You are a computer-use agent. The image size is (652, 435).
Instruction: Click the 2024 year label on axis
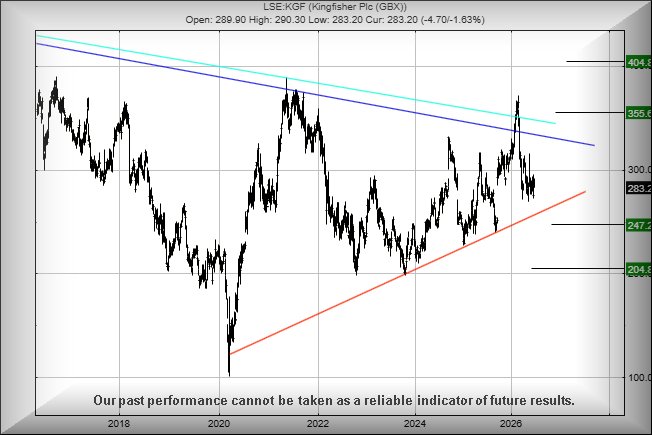[415, 424]
